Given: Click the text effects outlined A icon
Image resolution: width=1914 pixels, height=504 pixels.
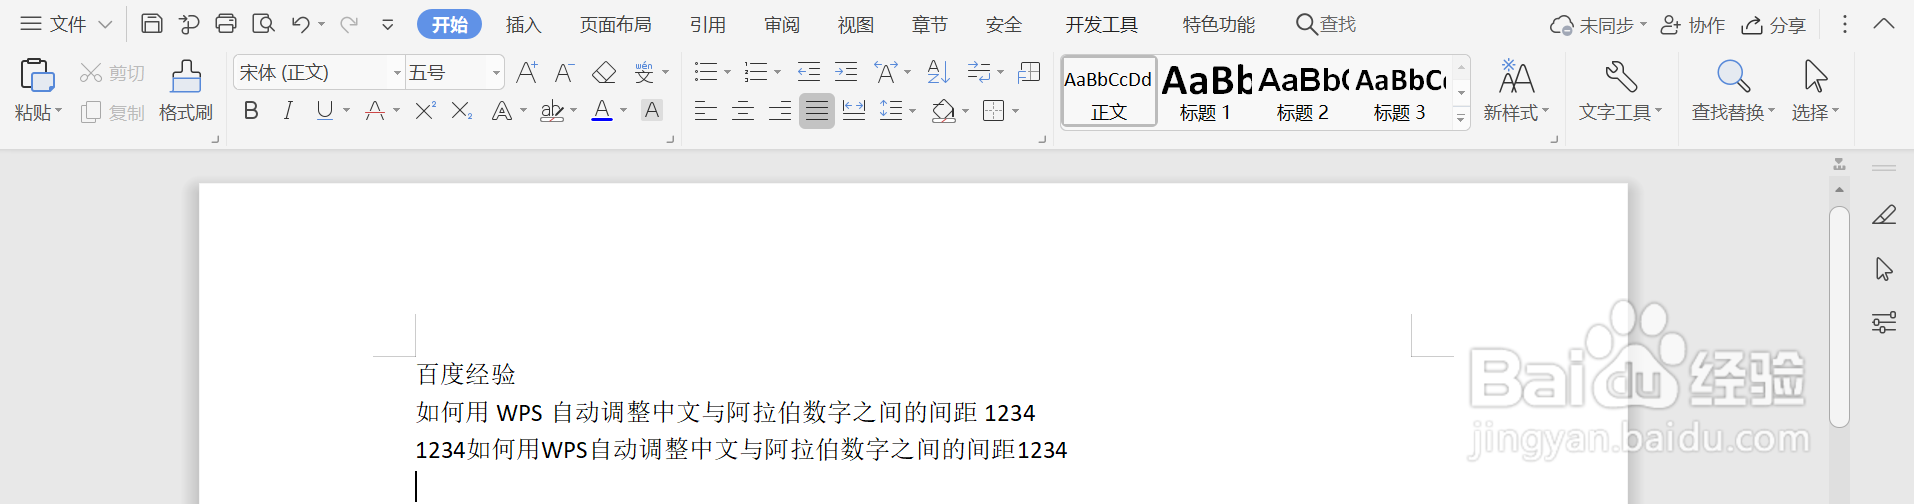Looking at the screenshot, I should point(502,111).
